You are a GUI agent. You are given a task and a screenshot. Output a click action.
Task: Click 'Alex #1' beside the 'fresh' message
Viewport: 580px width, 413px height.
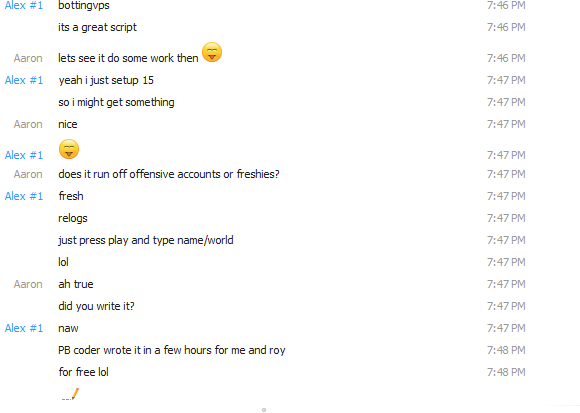(x=24, y=196)
